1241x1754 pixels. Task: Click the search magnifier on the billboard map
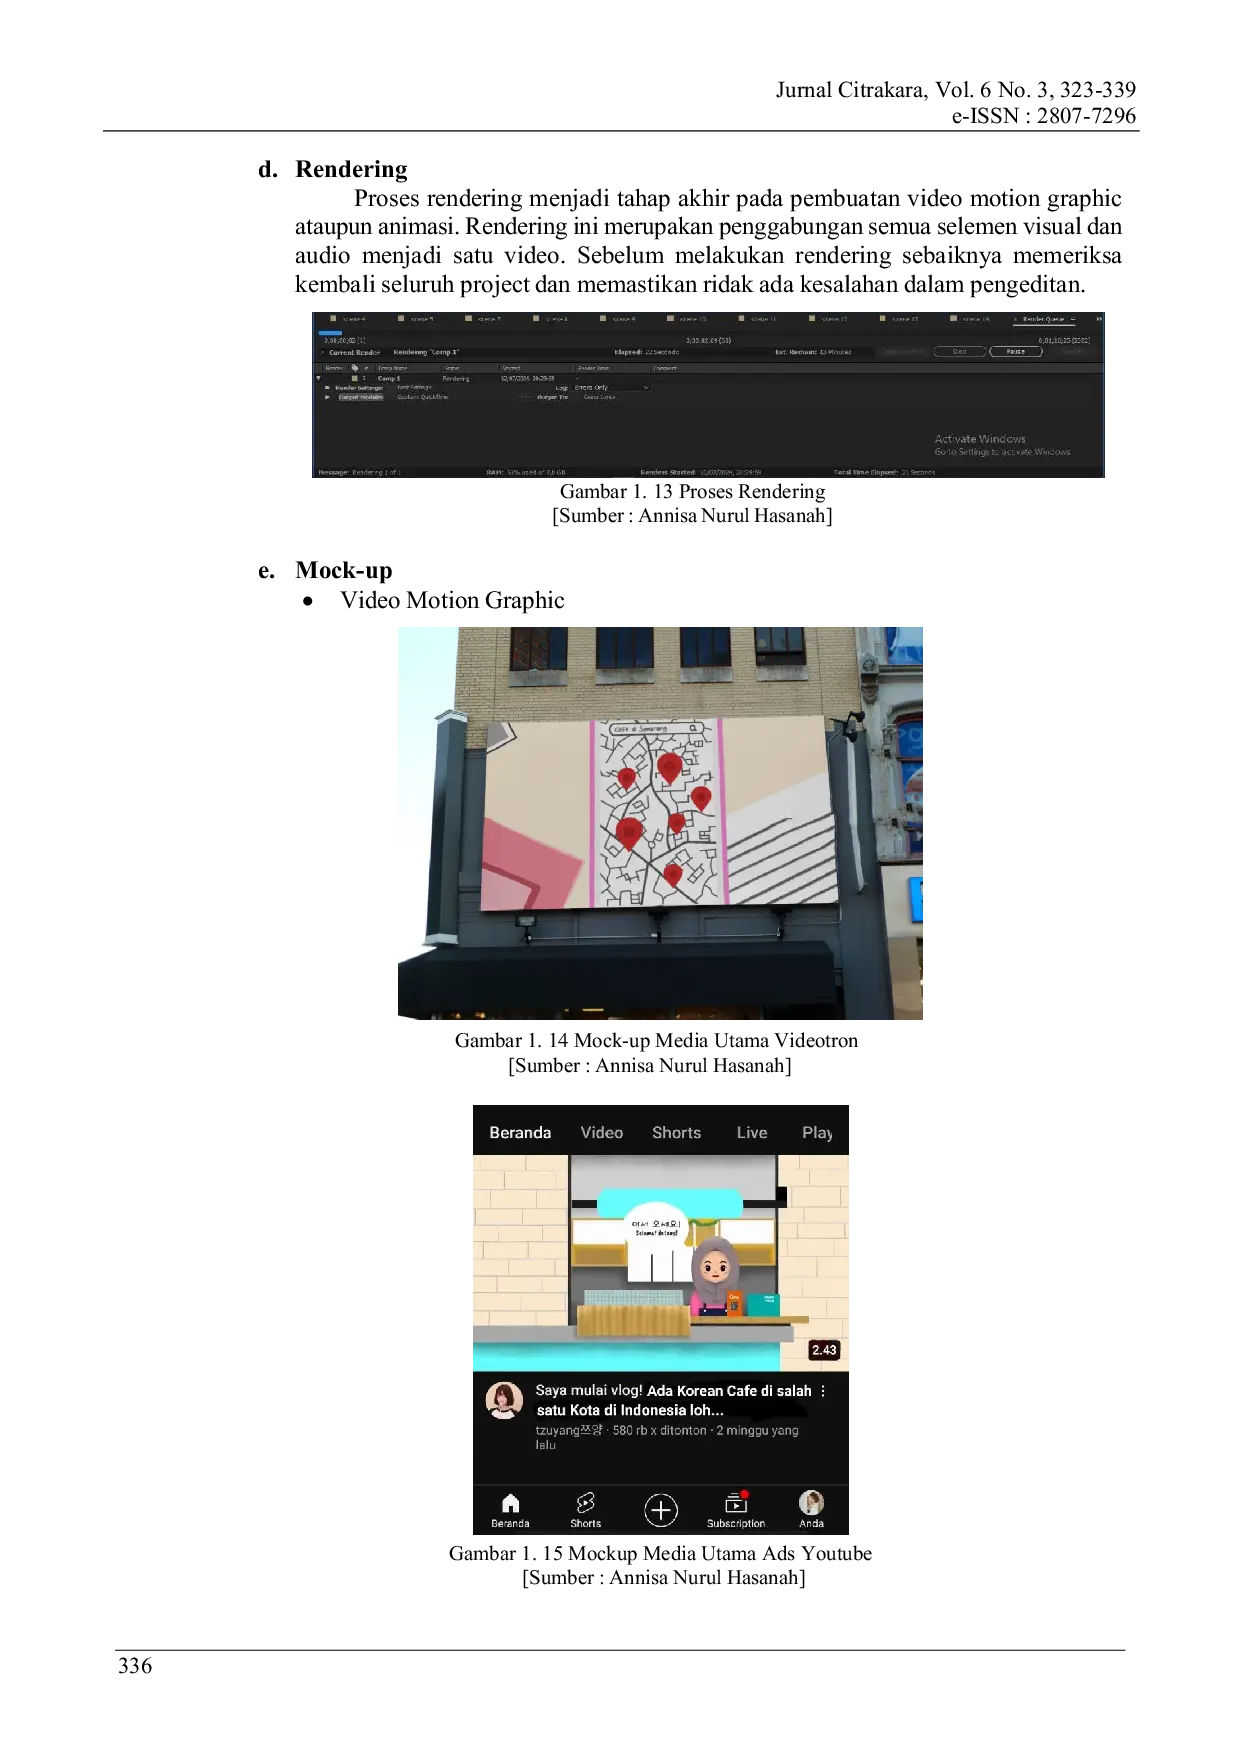(693, 728)
